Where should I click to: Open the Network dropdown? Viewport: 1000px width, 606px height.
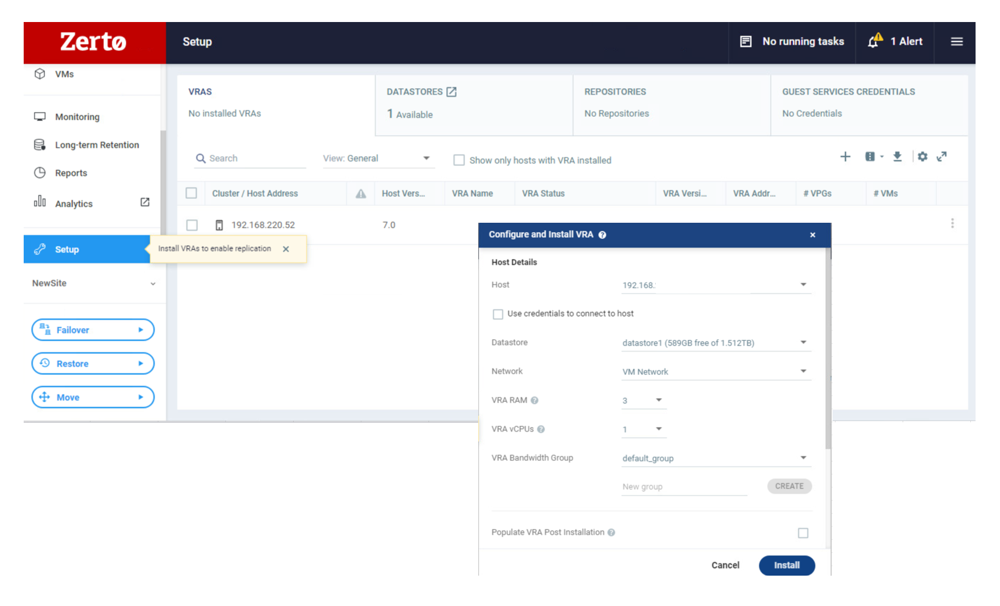[716, 371]
